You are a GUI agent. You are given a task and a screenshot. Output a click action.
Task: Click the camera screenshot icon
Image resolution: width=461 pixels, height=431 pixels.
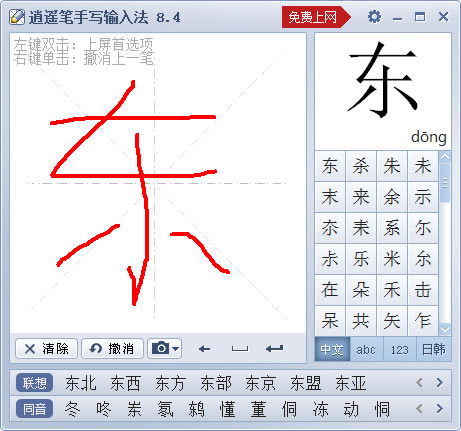click(x=160, y=348)
